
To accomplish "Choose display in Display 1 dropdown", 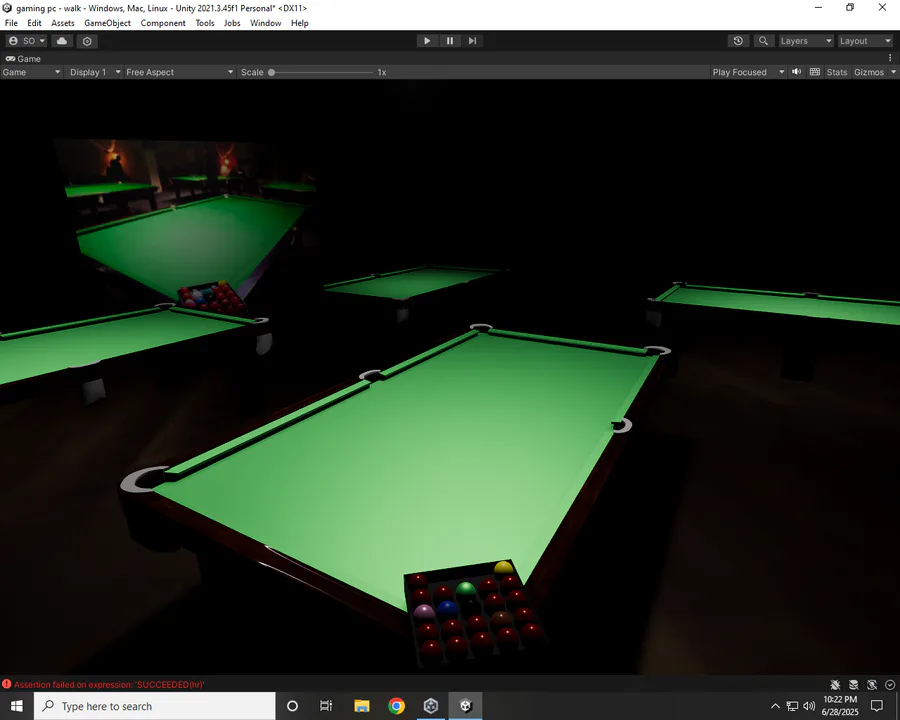I will 95,72.
